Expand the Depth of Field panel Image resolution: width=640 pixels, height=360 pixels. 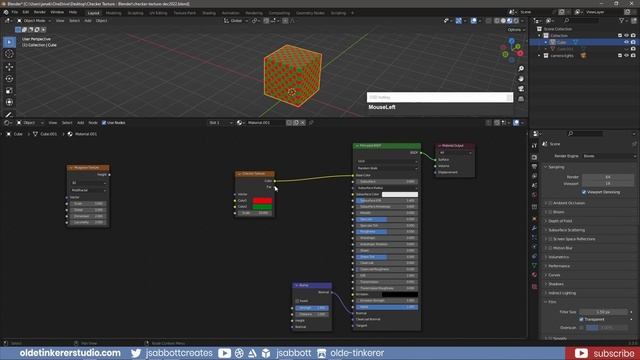click(x=560, y=221)
